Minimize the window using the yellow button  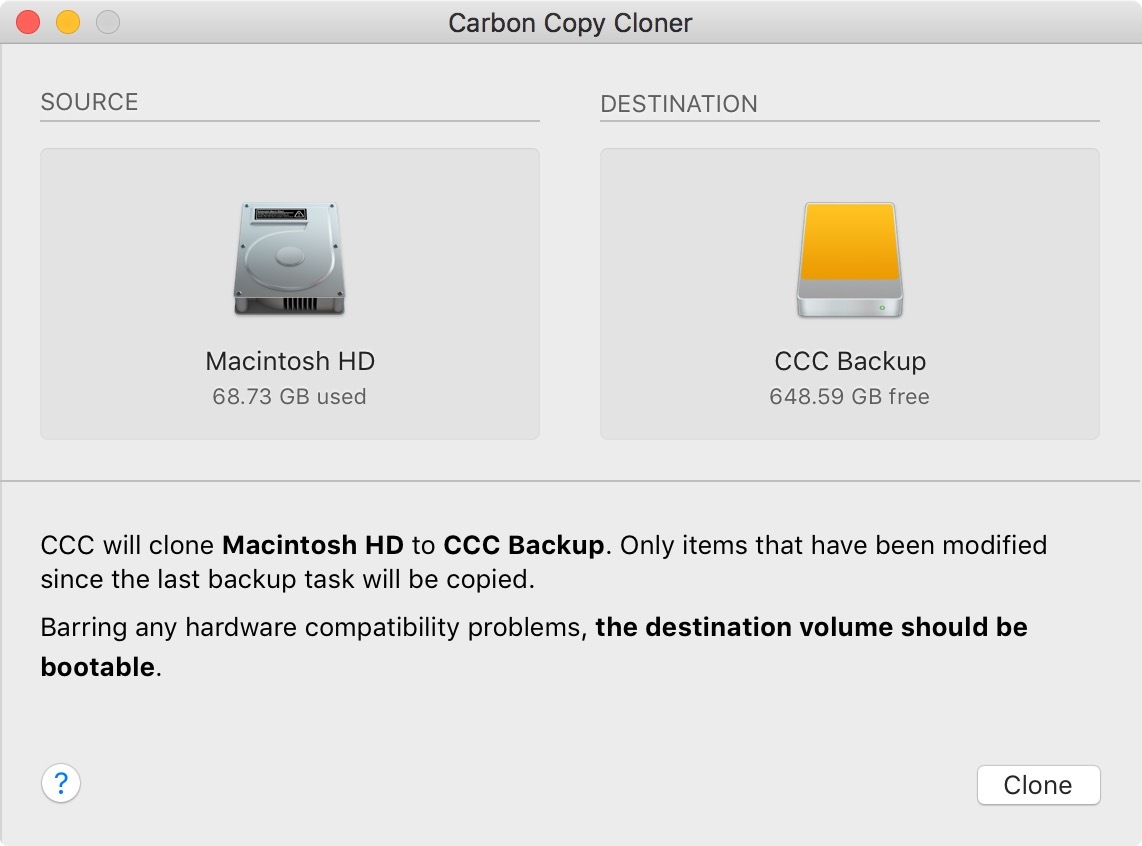[x=68, y=22]
